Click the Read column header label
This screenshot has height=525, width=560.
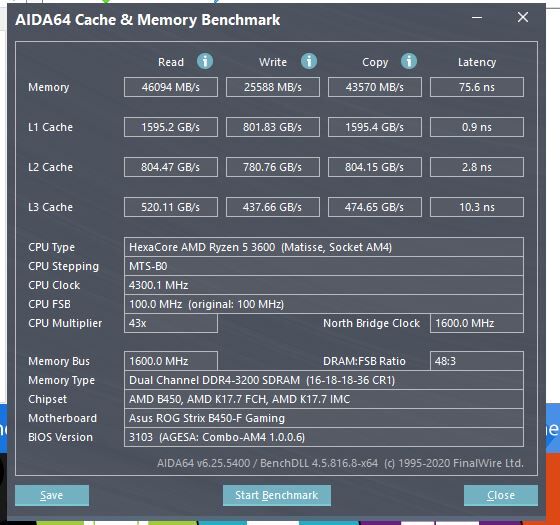pyautogui.click(x=171, y=62)
